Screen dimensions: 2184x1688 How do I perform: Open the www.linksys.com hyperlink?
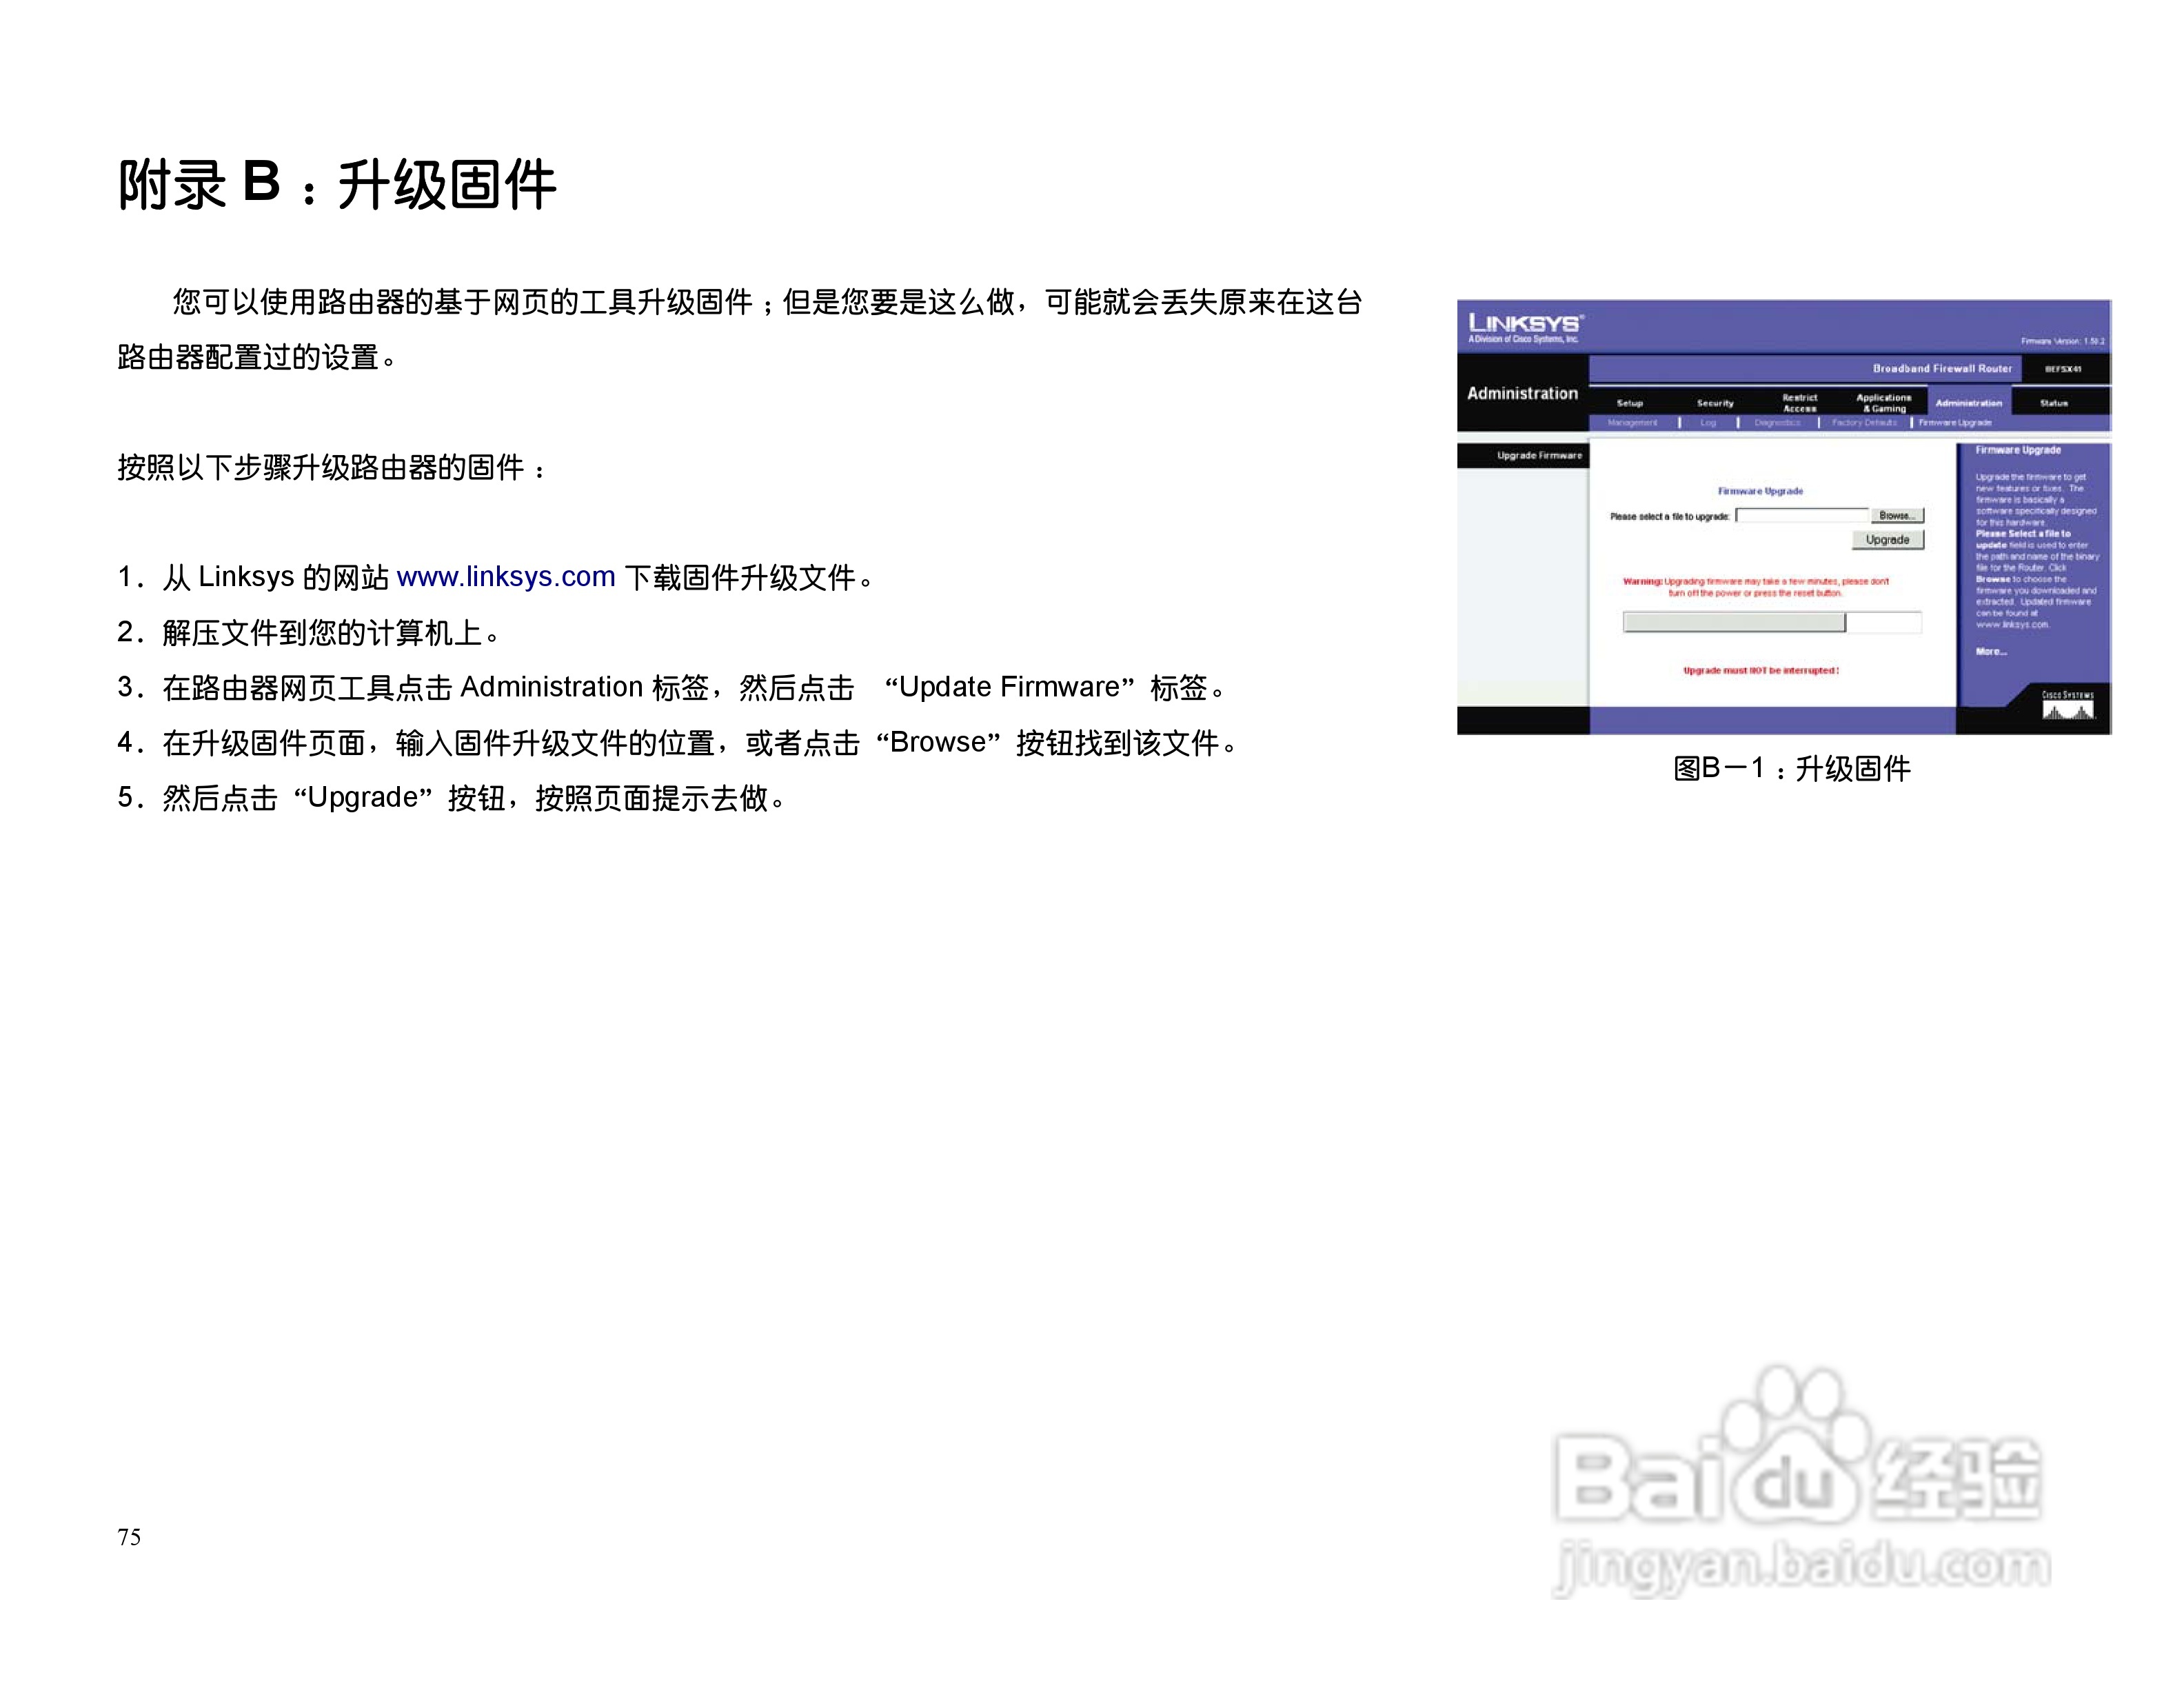click(505, 576)
